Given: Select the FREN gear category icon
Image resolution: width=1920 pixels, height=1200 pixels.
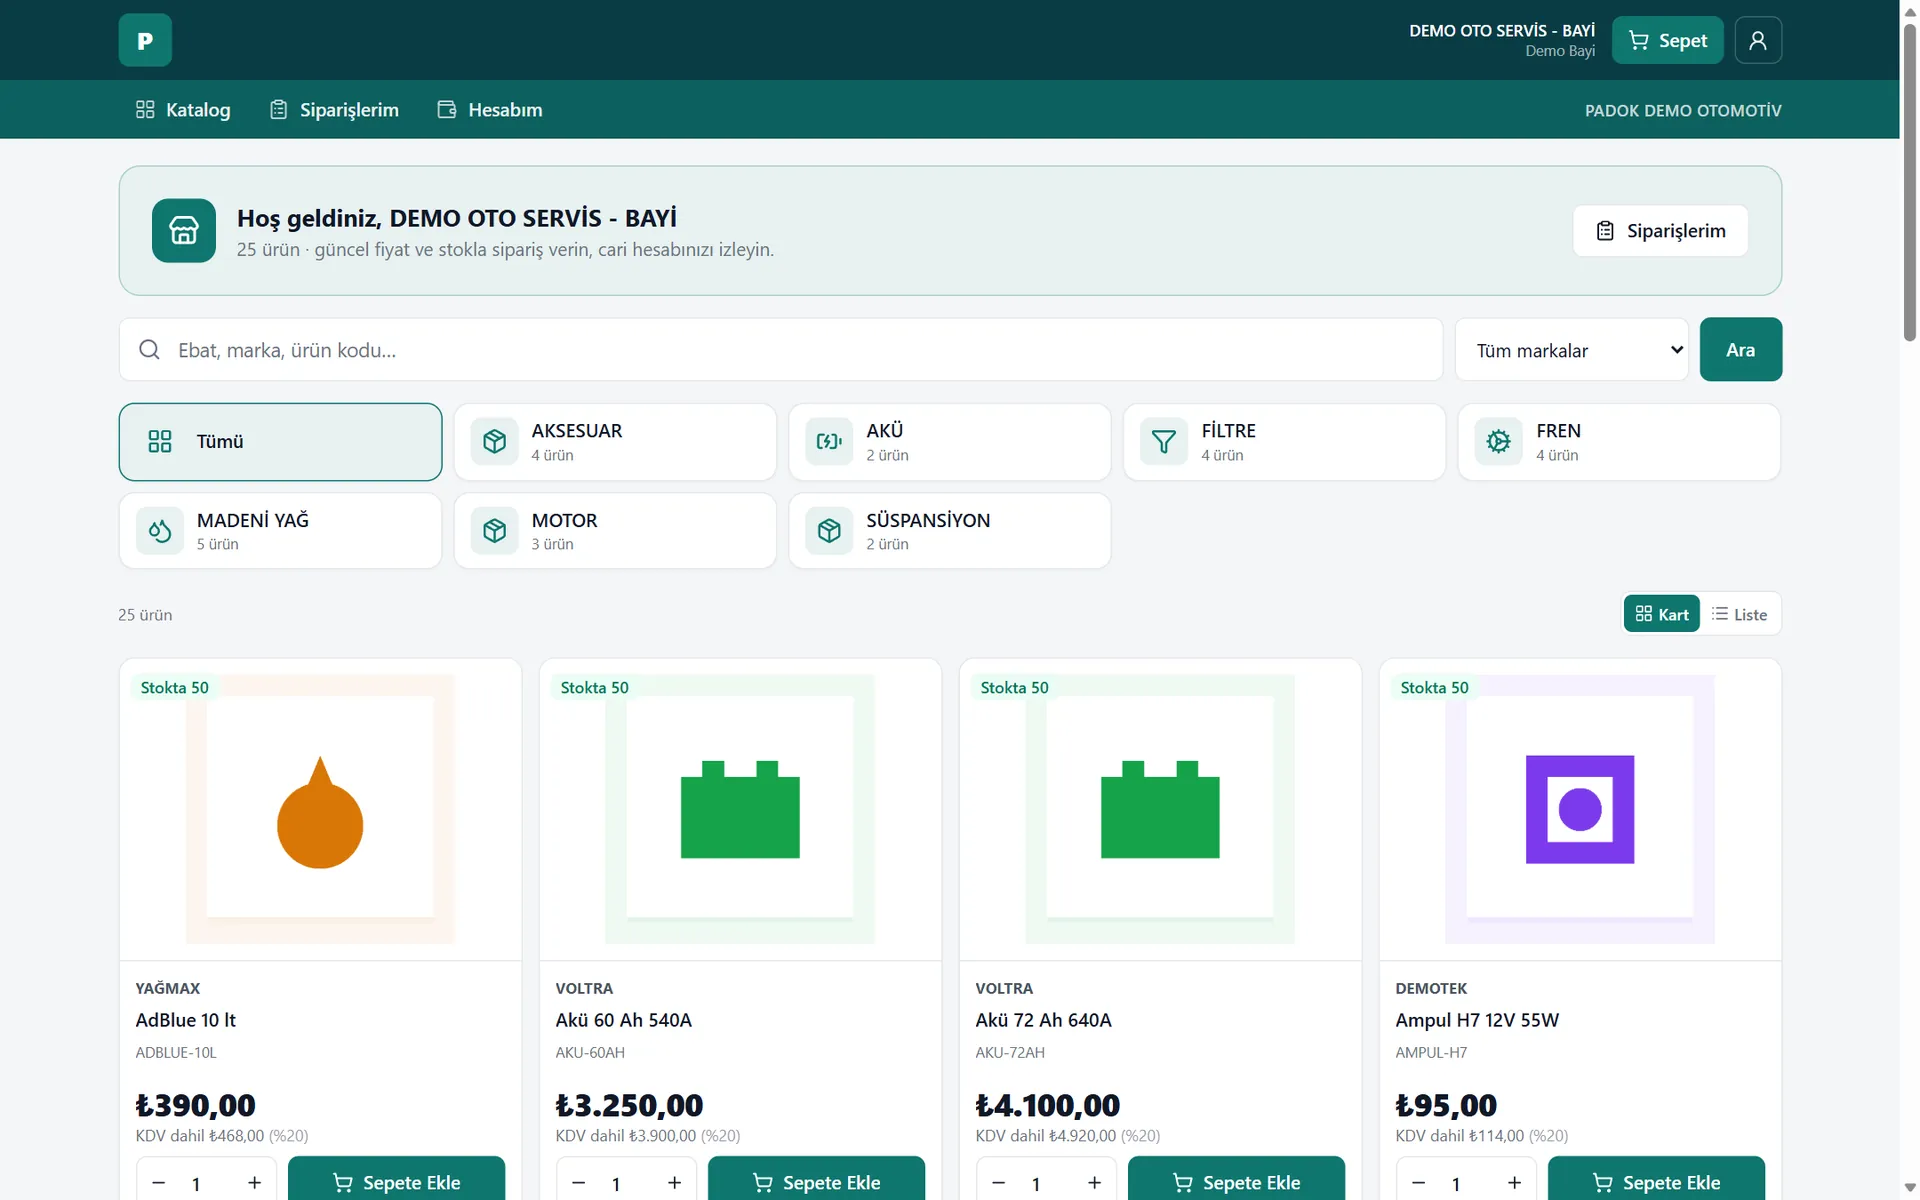Looking at the screenshot, I should (1498, 441).
